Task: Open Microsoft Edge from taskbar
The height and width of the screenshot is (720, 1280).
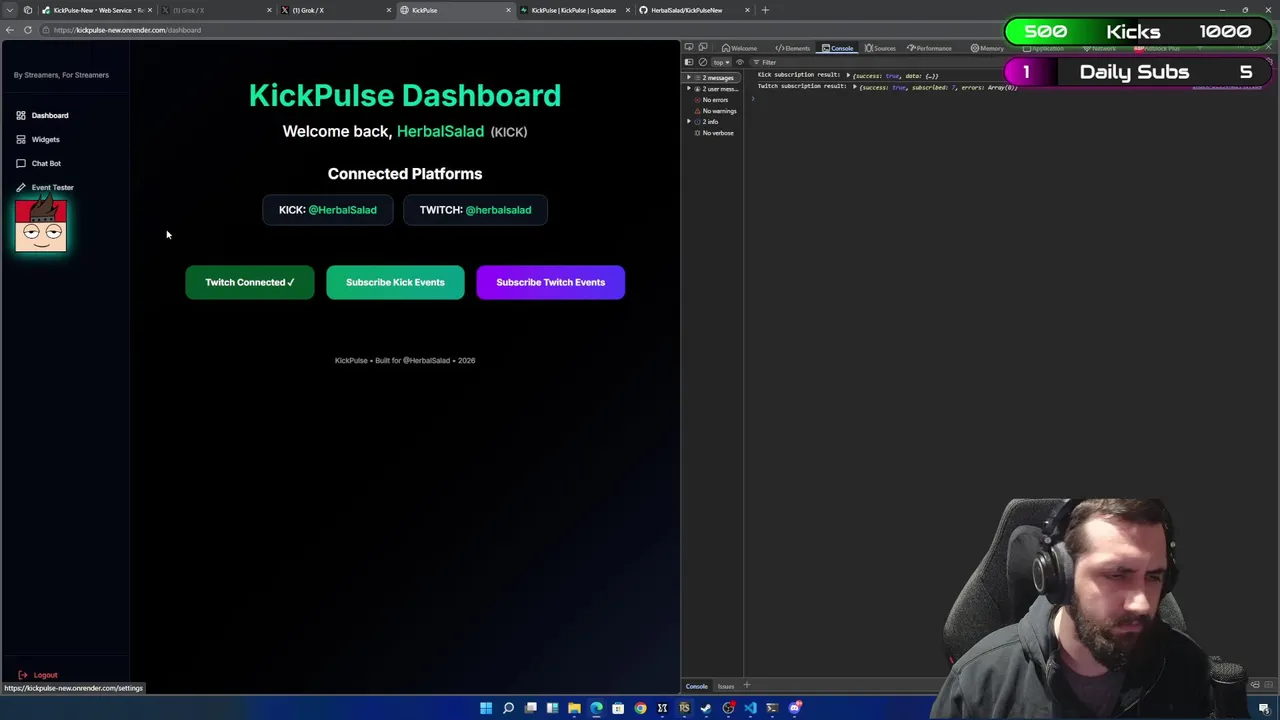Action: 596,708
